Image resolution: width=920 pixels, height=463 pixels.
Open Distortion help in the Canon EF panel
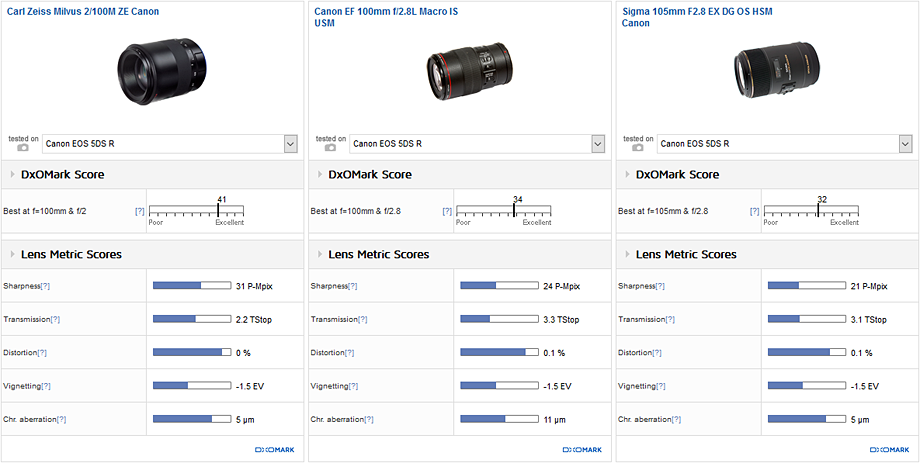pyautogui.click(x=350, y=353)
